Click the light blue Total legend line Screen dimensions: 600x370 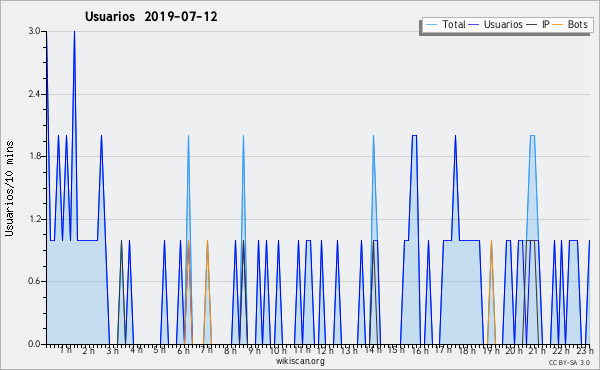(x=431, y=25)
